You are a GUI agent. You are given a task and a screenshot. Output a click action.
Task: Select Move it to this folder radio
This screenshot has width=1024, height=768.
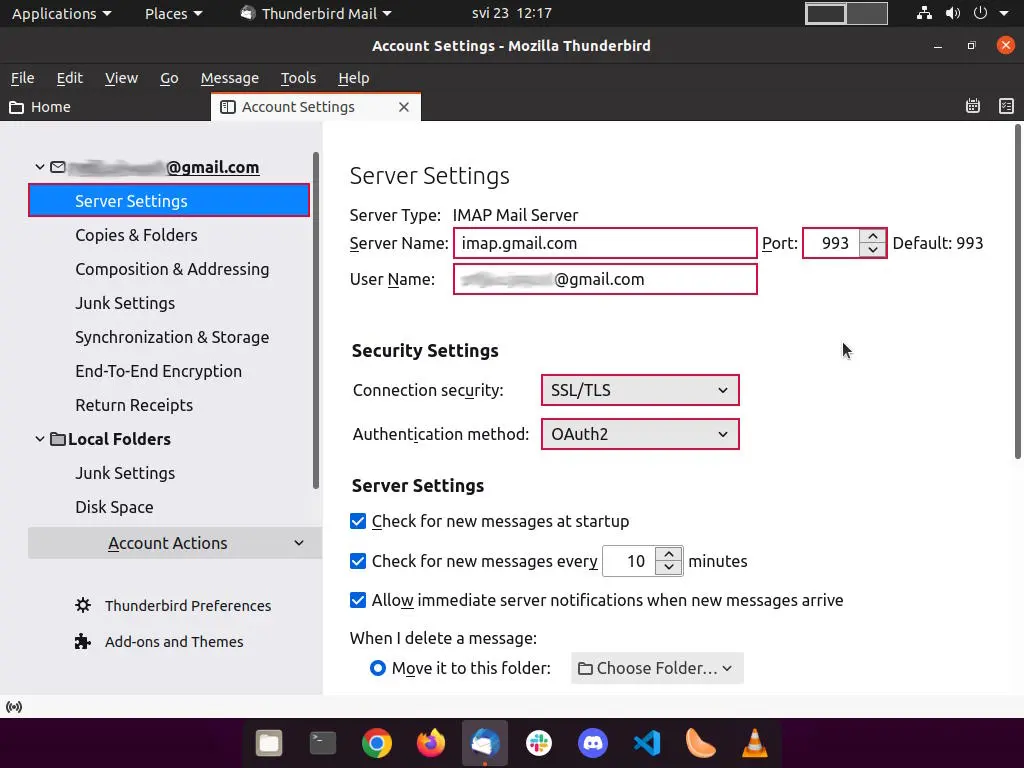378,668
